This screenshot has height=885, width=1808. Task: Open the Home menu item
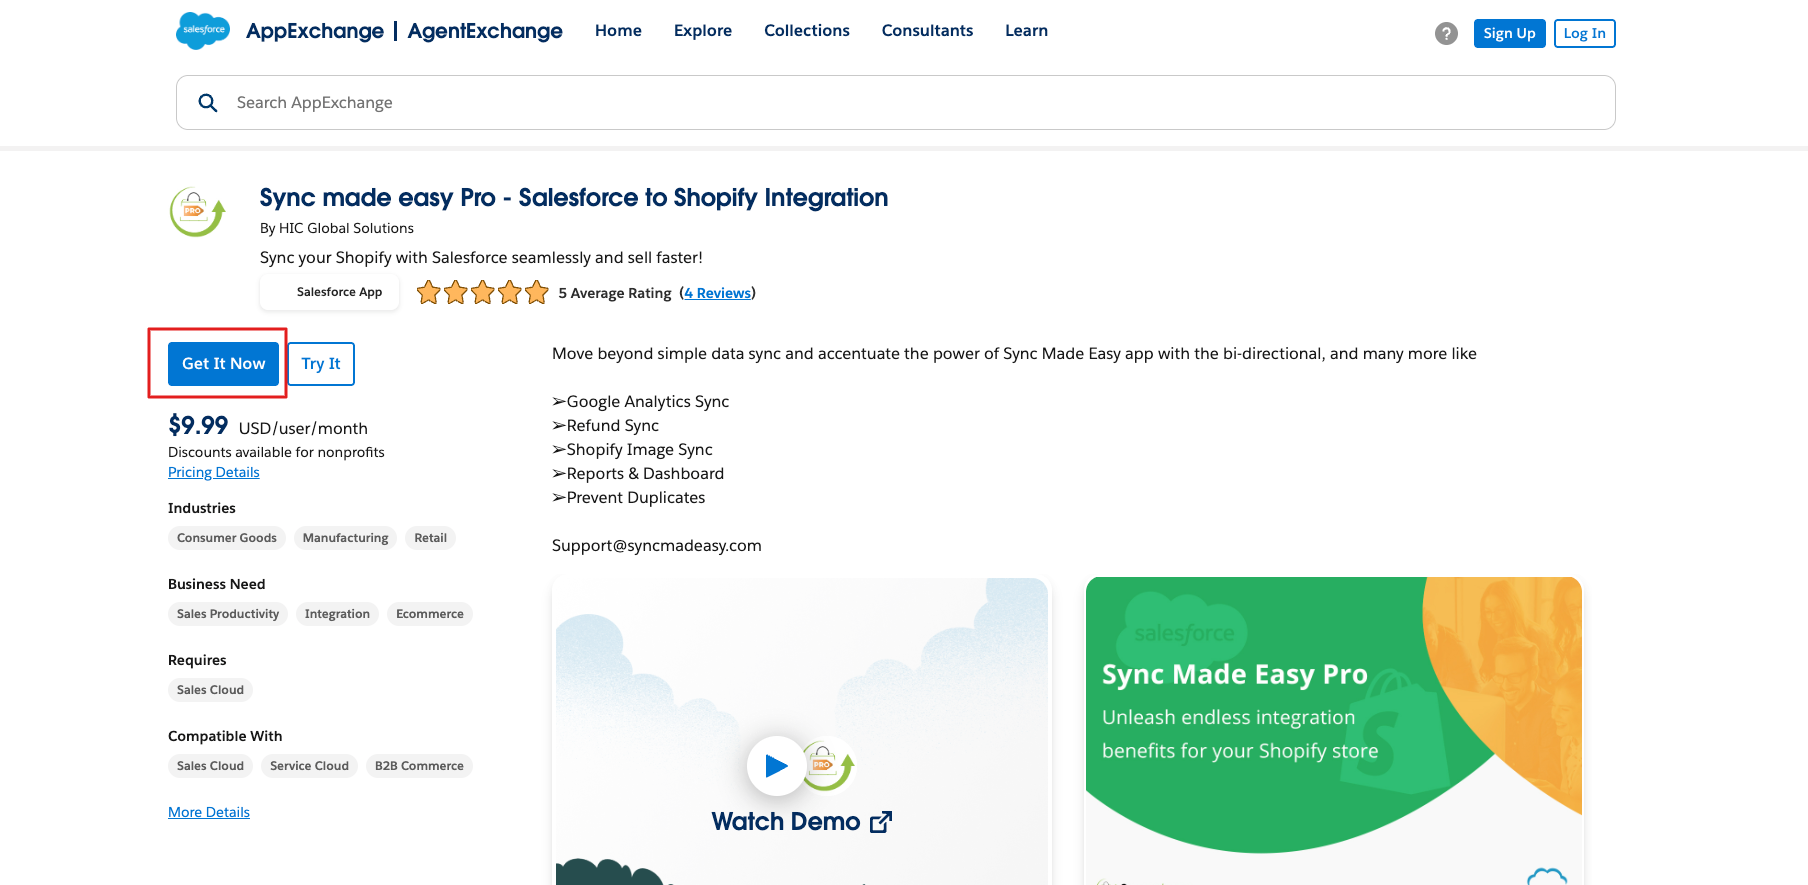tap(618, 31)
